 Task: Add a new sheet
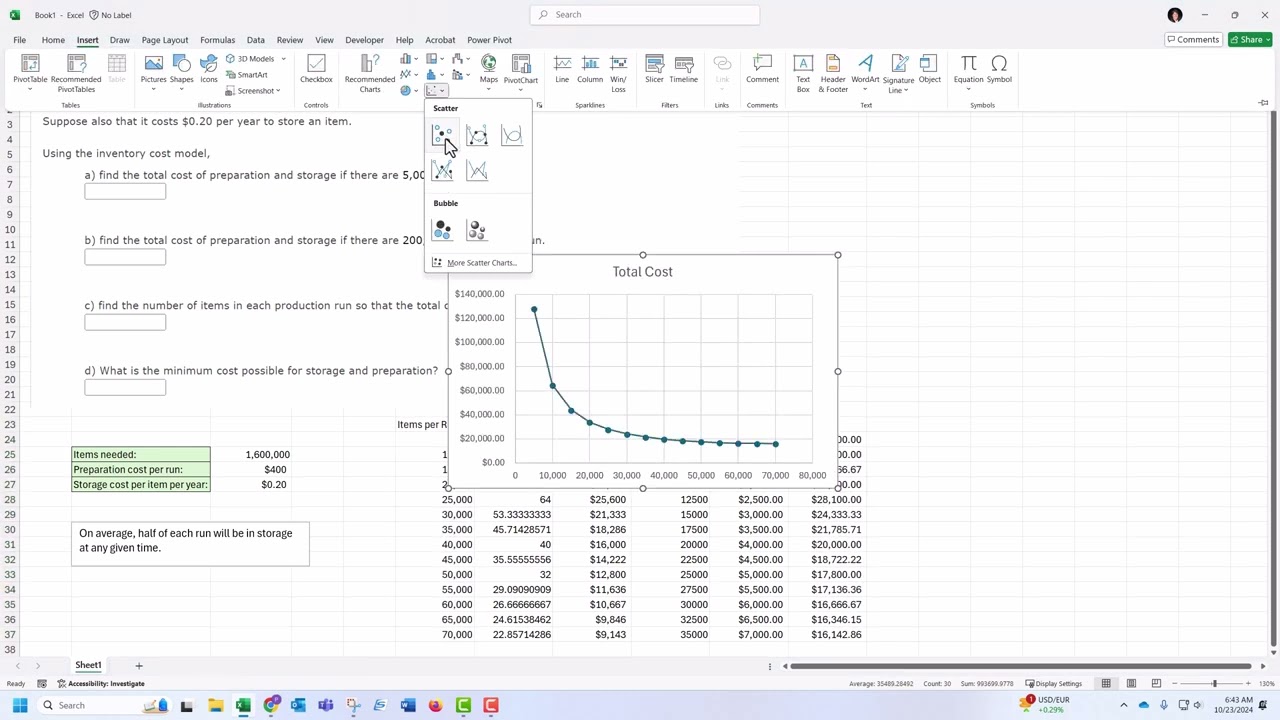(139, 666)
